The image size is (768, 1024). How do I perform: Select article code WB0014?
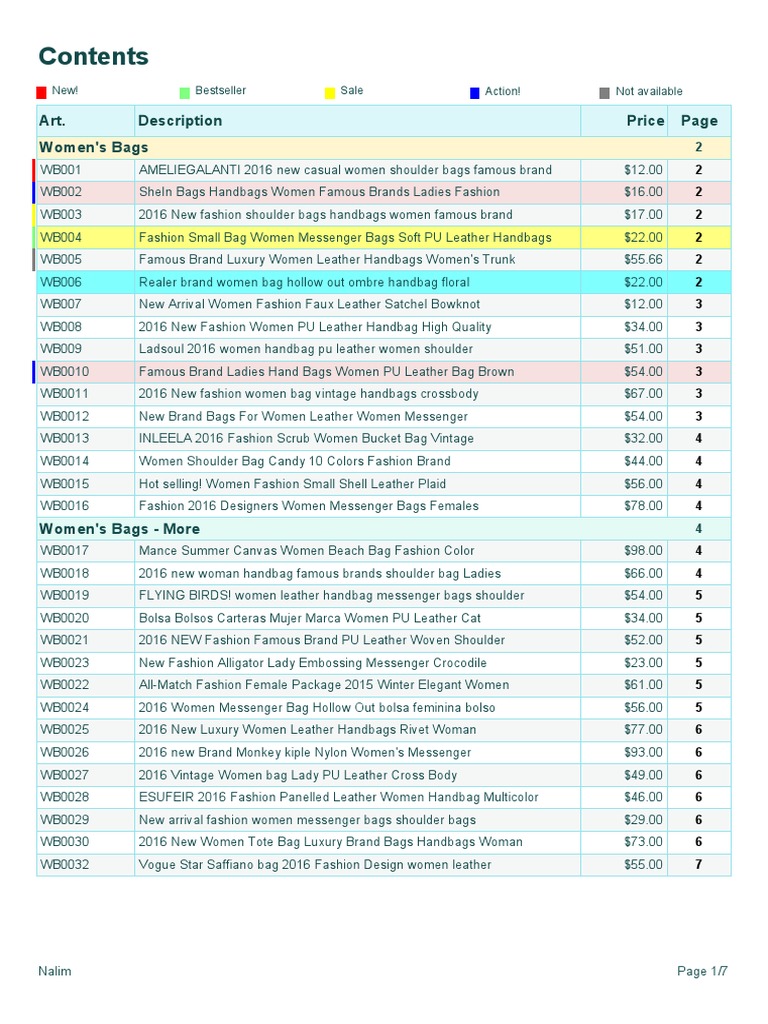pos(64,461)
